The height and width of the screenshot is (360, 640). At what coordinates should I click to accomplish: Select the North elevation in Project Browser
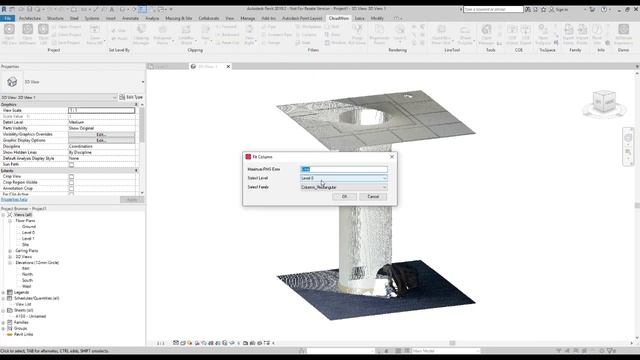(27, 275)
